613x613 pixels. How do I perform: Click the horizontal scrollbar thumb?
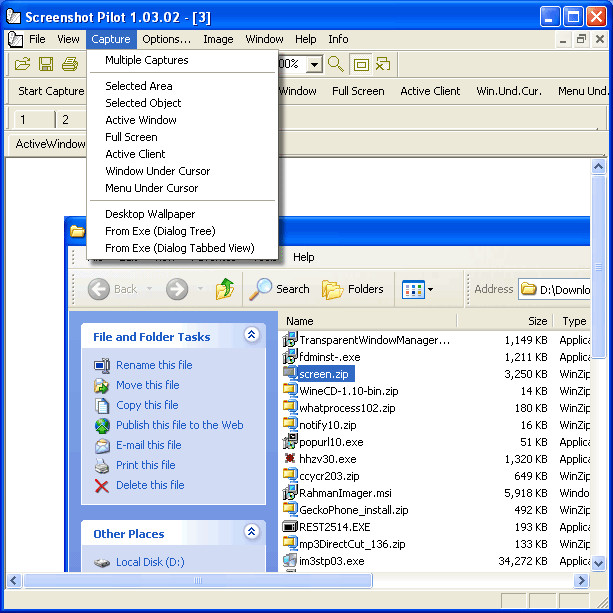point(198,580)
